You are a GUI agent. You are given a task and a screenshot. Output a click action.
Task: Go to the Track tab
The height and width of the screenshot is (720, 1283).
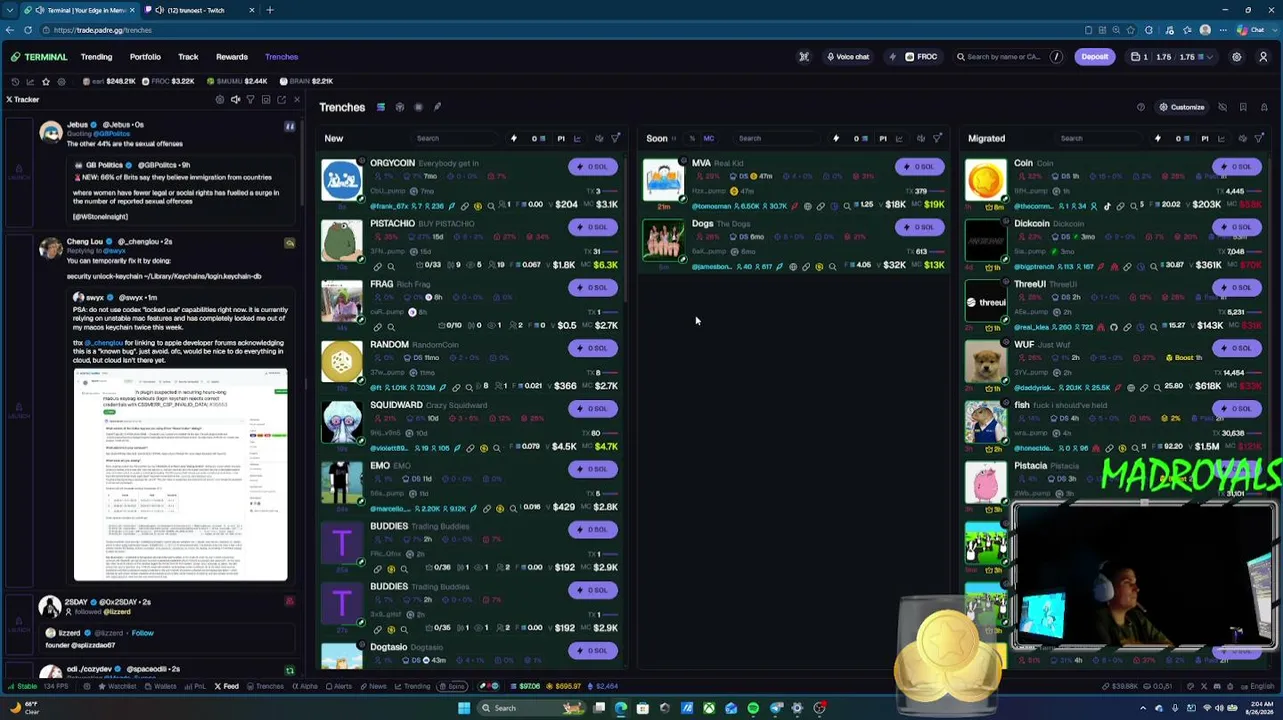[188, 57]
